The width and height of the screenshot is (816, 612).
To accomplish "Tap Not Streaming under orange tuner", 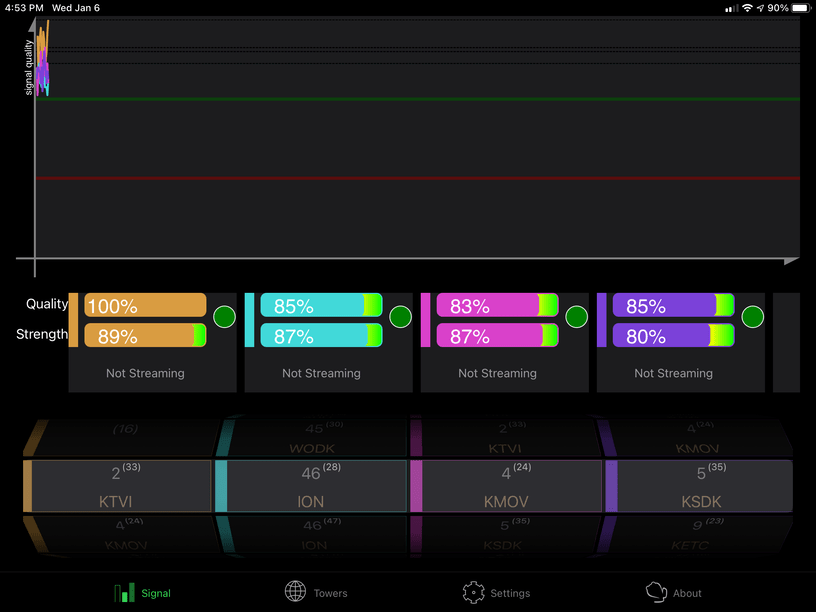I will (145, 373).
